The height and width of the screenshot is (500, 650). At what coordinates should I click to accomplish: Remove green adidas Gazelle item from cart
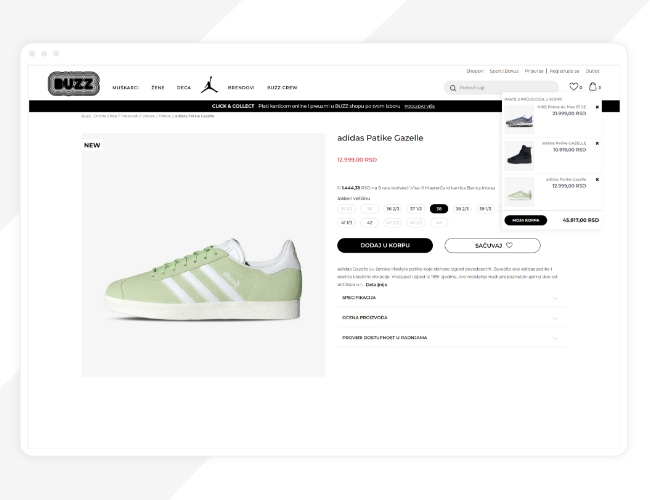pos(597,180)
